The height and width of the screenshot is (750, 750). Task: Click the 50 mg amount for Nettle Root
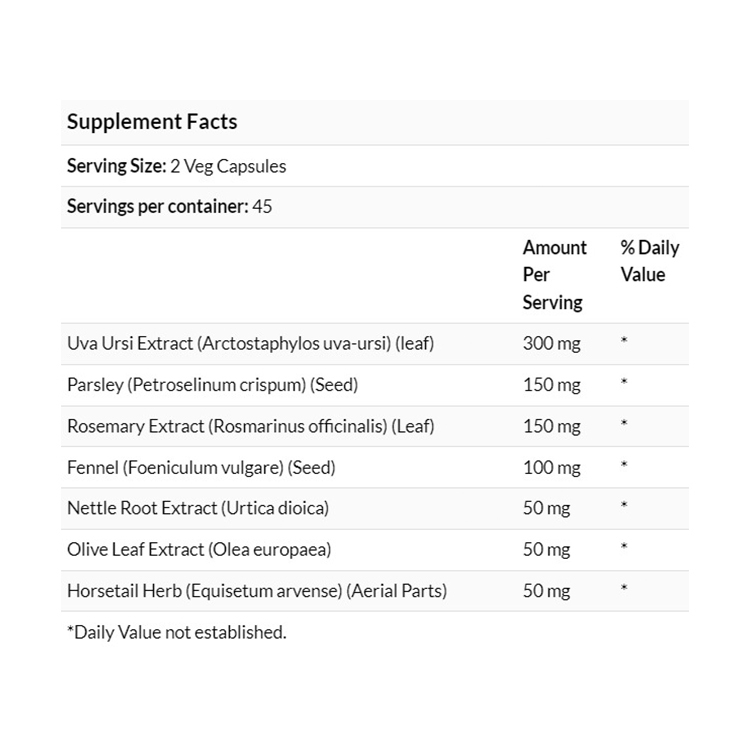546,508
